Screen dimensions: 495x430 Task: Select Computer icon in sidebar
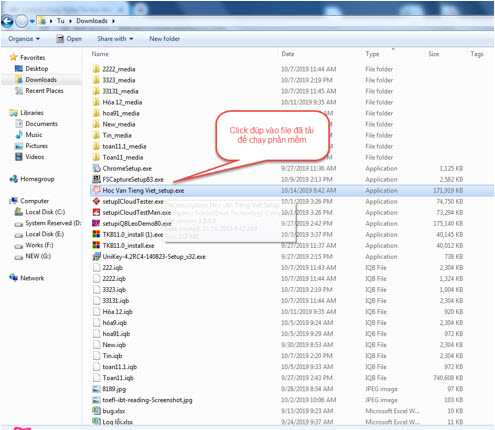click(x=14, y=201)
